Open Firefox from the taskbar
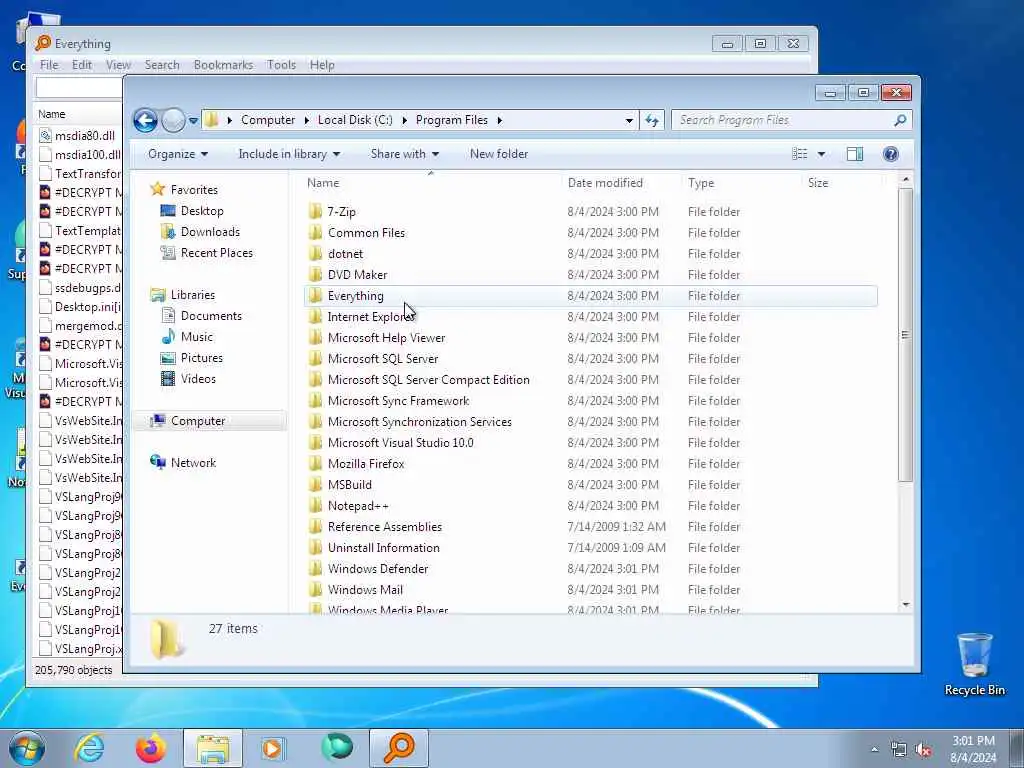This screenshot has width=1024, height=768. pyautogui.click(x=151, y=748)
